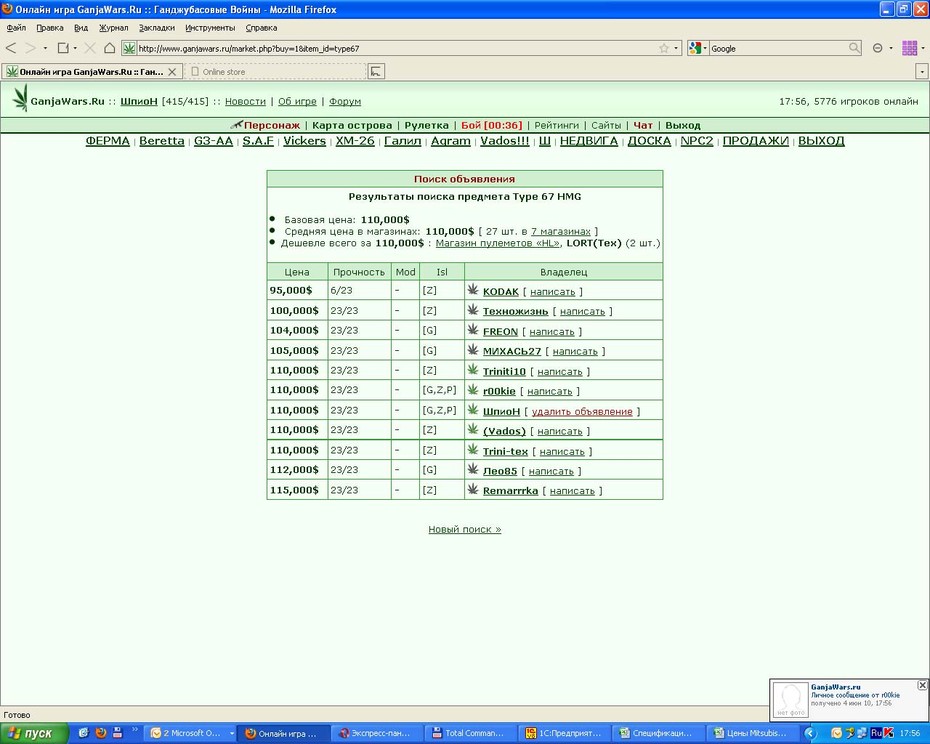Viewport: 930px width, 744px height.
Task: Click the GanjaWars leaf logo in the header
Action: click(21, 98)
